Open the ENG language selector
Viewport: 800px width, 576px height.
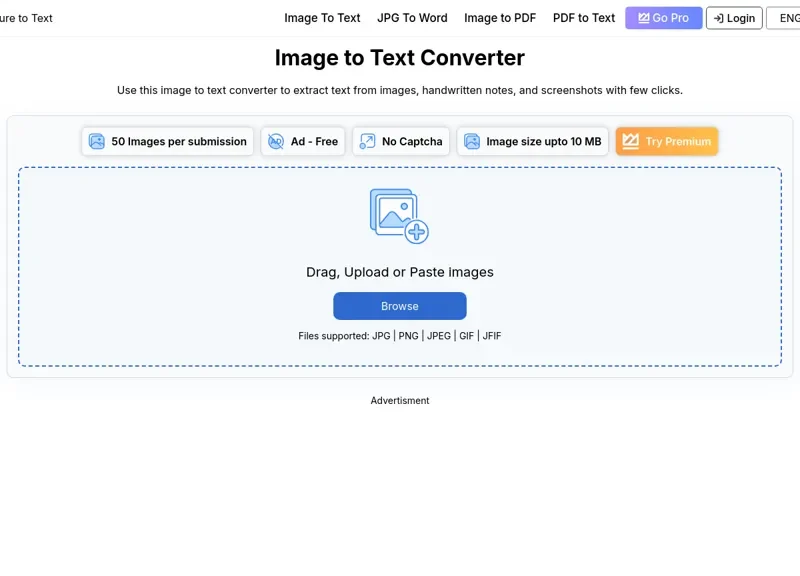point(788,17)
